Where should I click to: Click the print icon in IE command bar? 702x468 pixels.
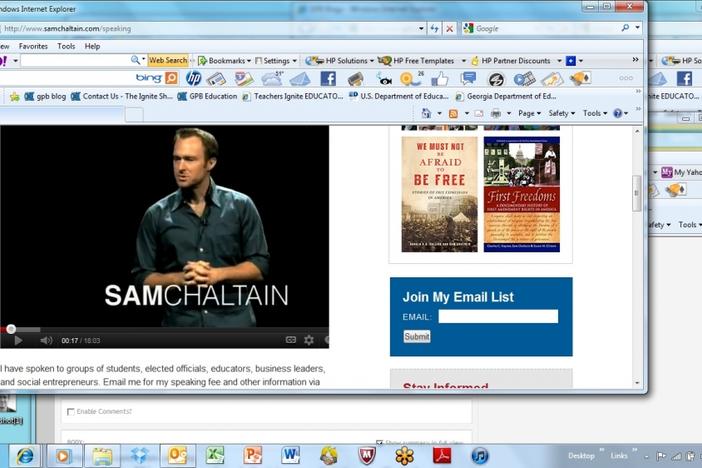[x=496, y=113]
